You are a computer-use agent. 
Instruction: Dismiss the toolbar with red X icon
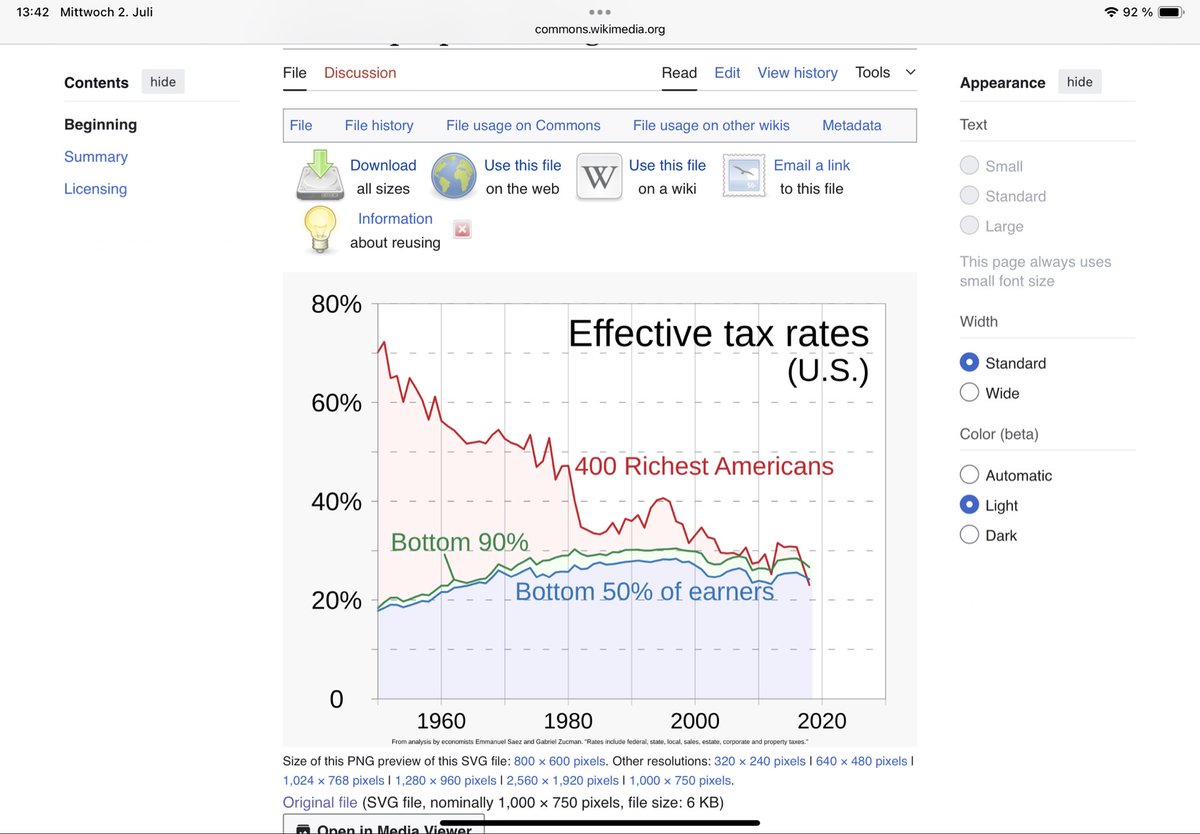[462, 230]
